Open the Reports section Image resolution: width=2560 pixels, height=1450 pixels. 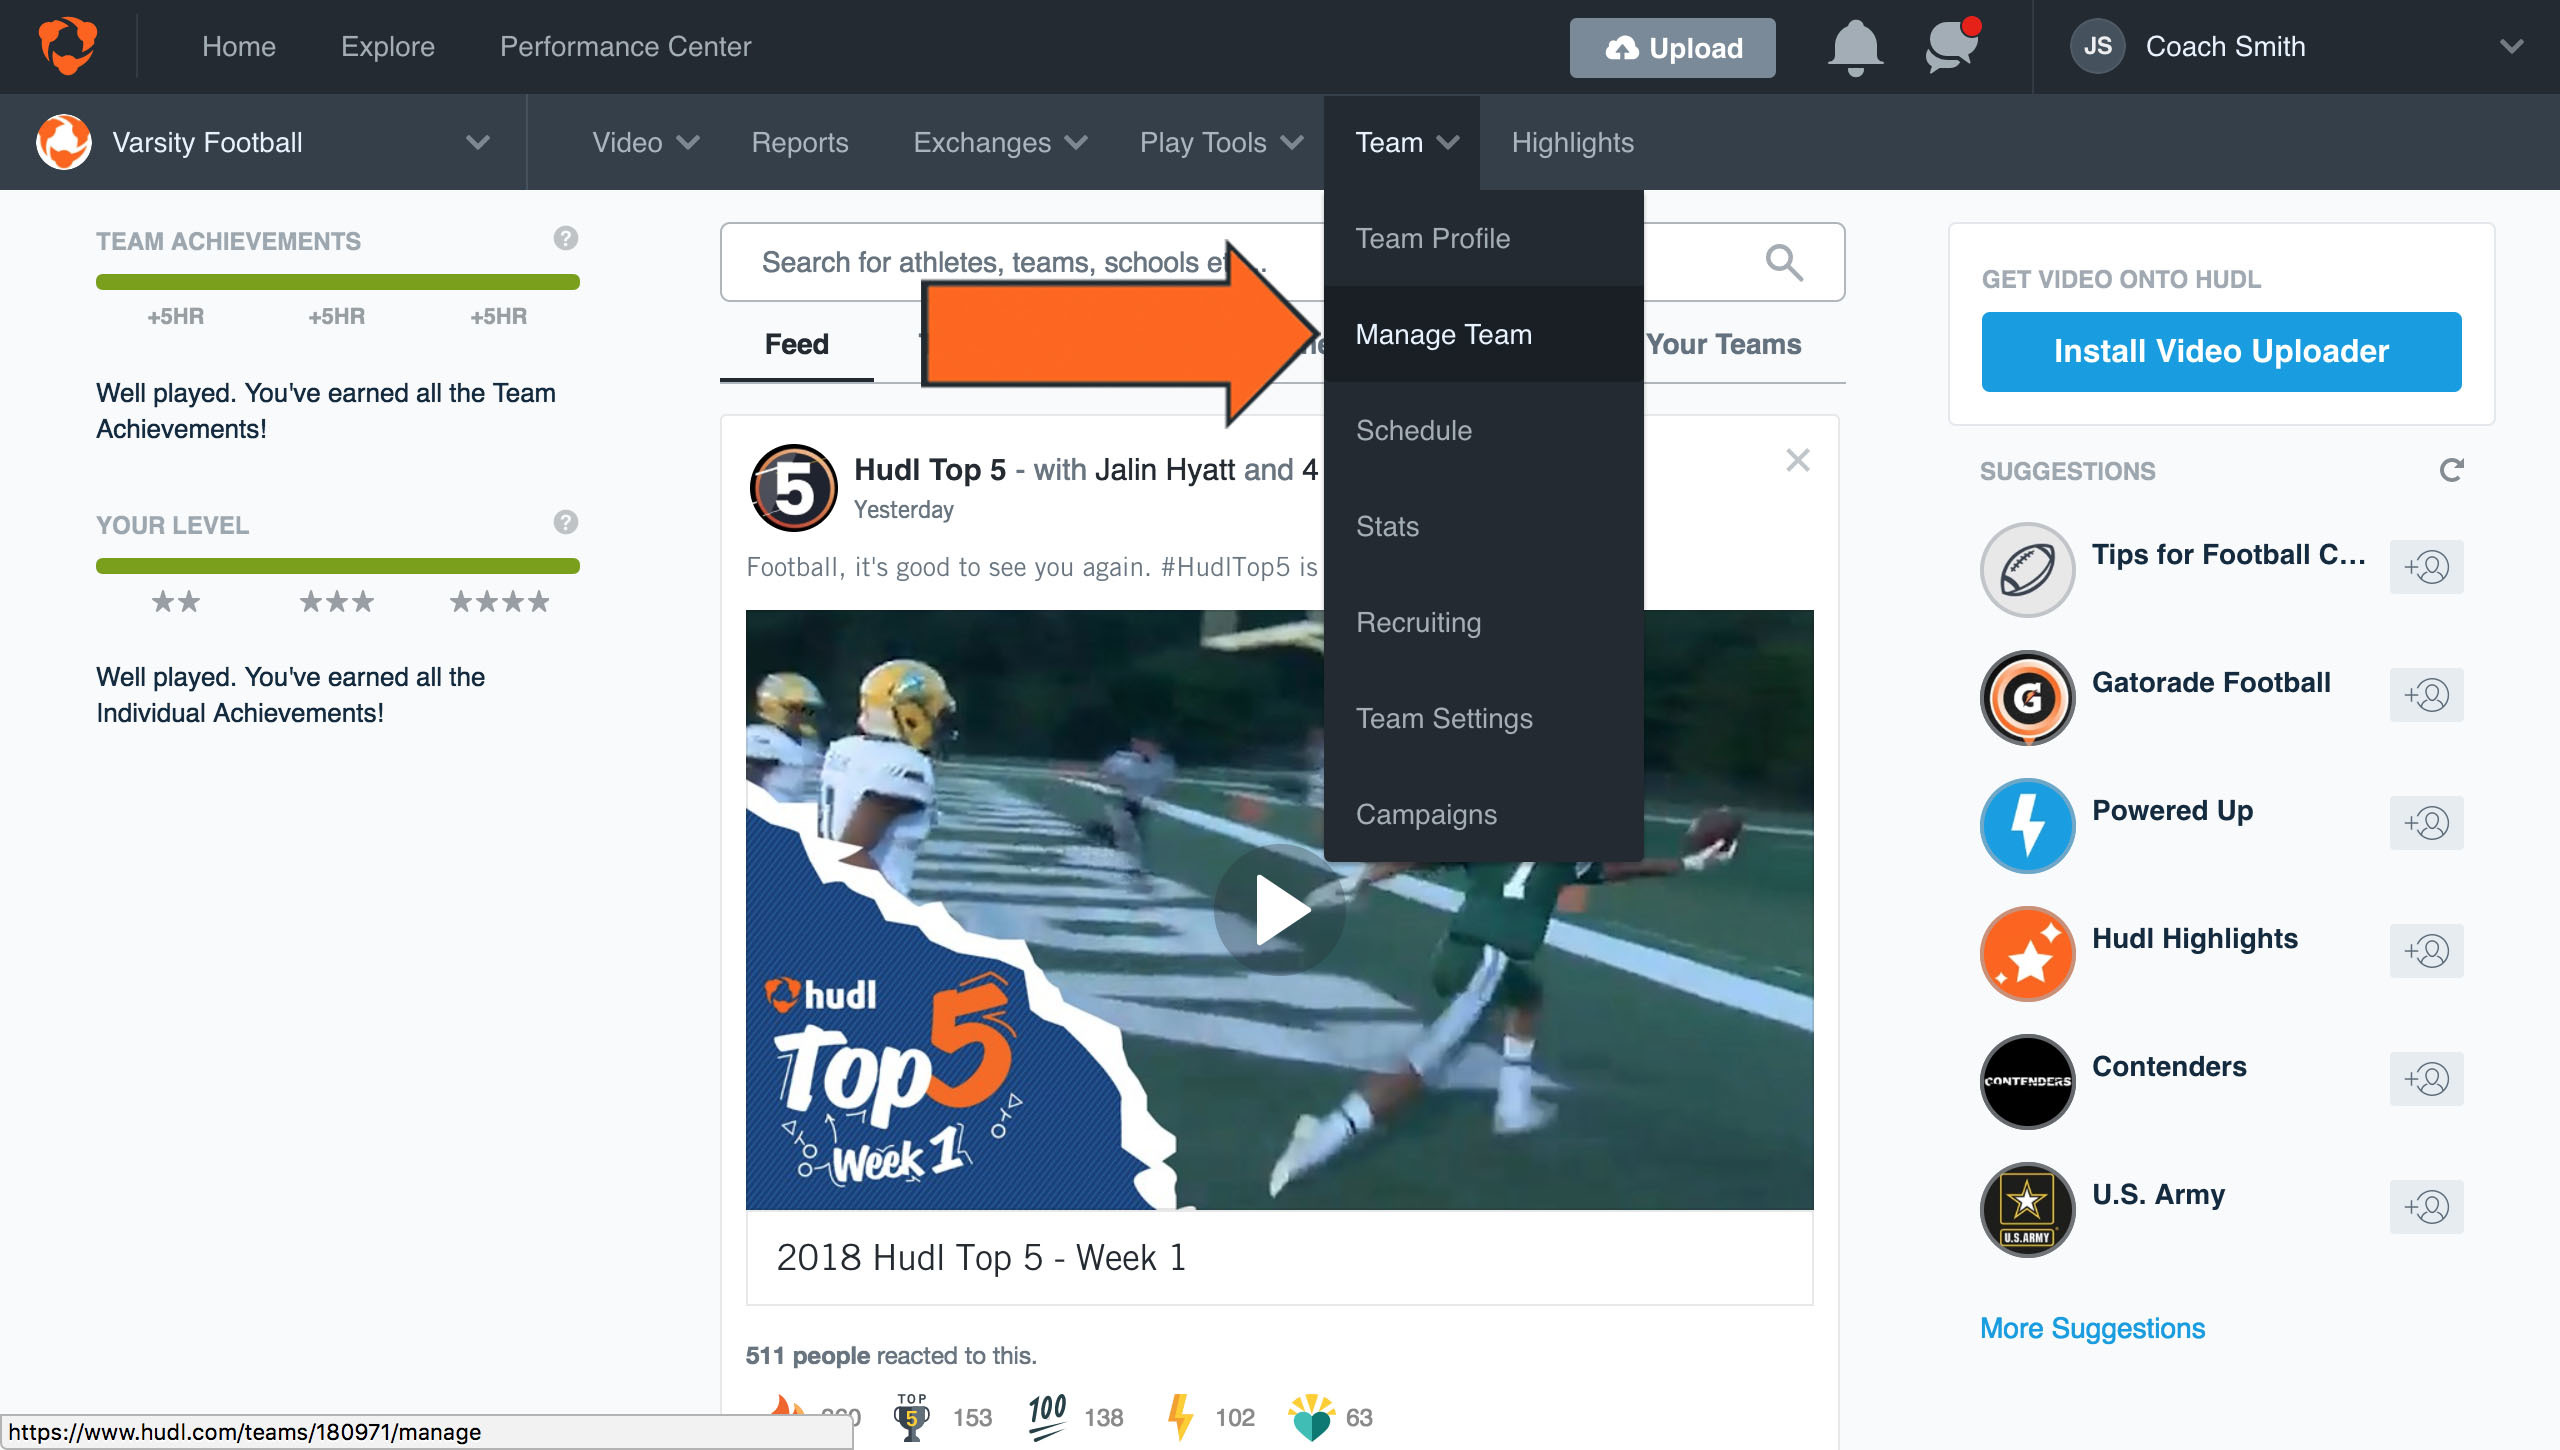tap(800, 142)
